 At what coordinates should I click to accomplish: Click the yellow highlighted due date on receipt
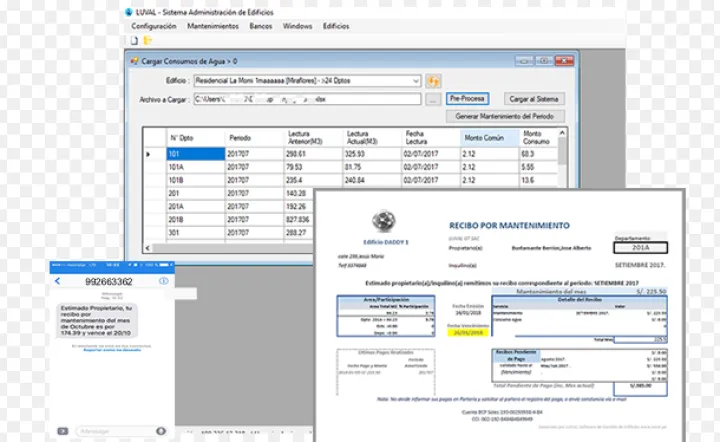pyautogui.click(x=468, y=333)
